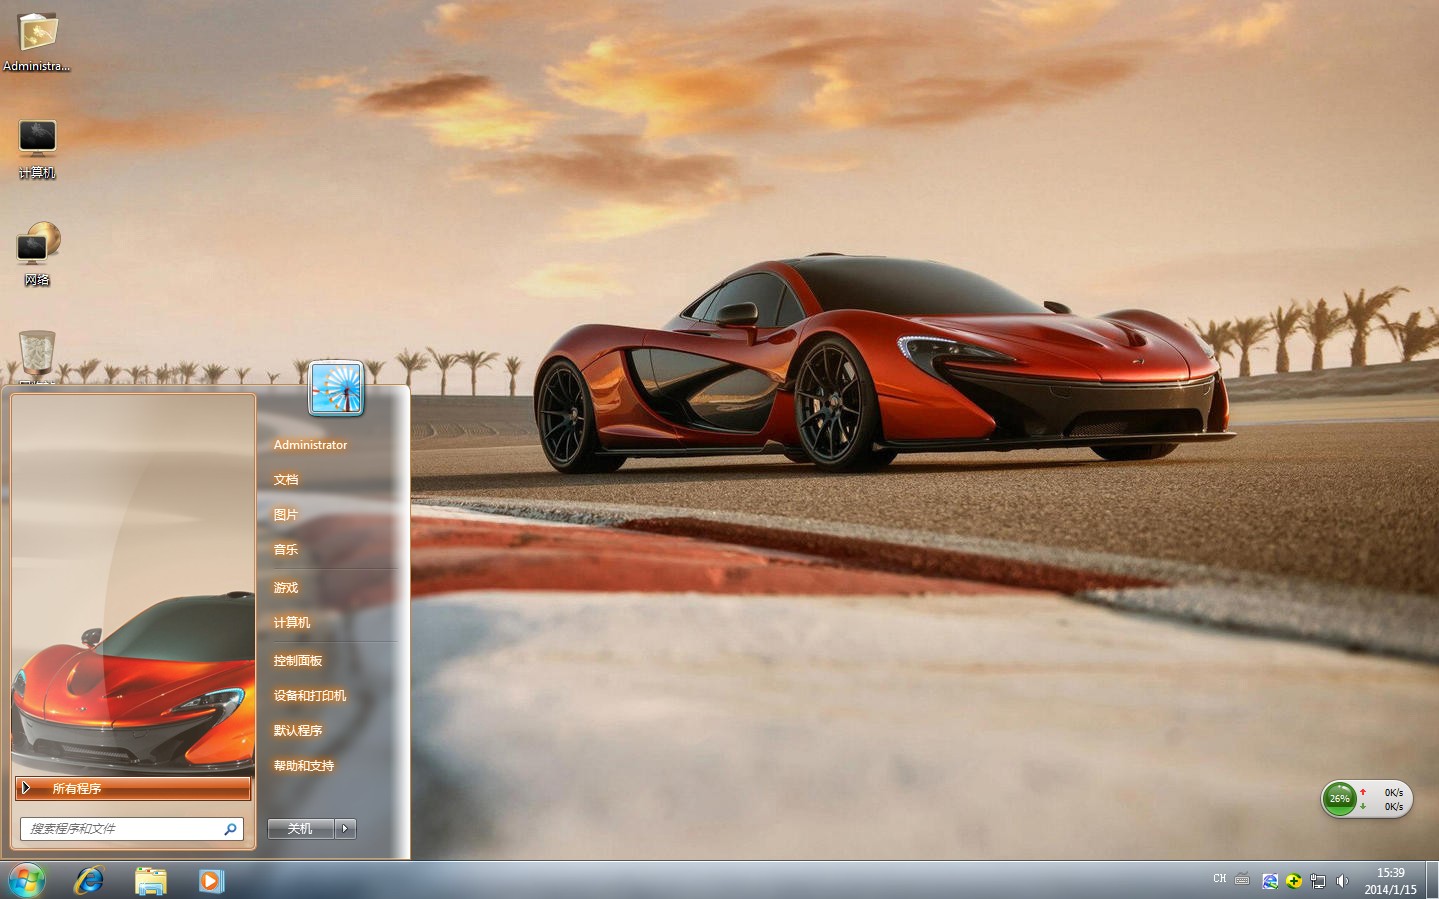This screenshot has width=1439, height=899.
Task: Open the network connection tray icon
Action: tap(1318, 881)
